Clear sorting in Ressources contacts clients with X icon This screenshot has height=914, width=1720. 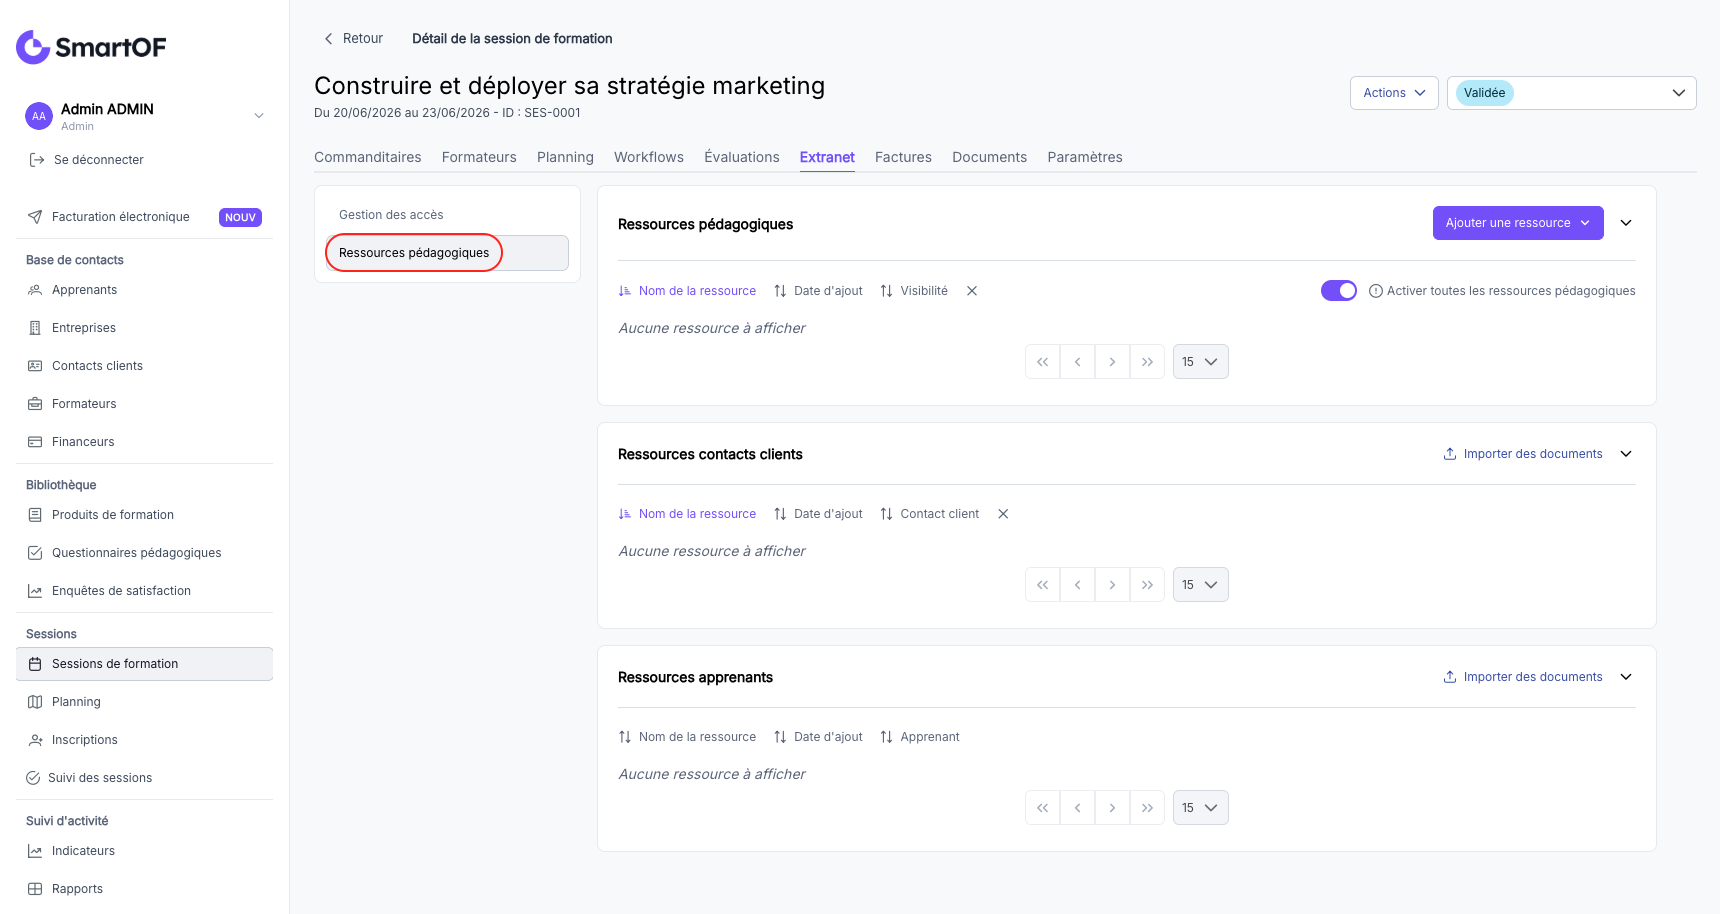point(1003,514)
